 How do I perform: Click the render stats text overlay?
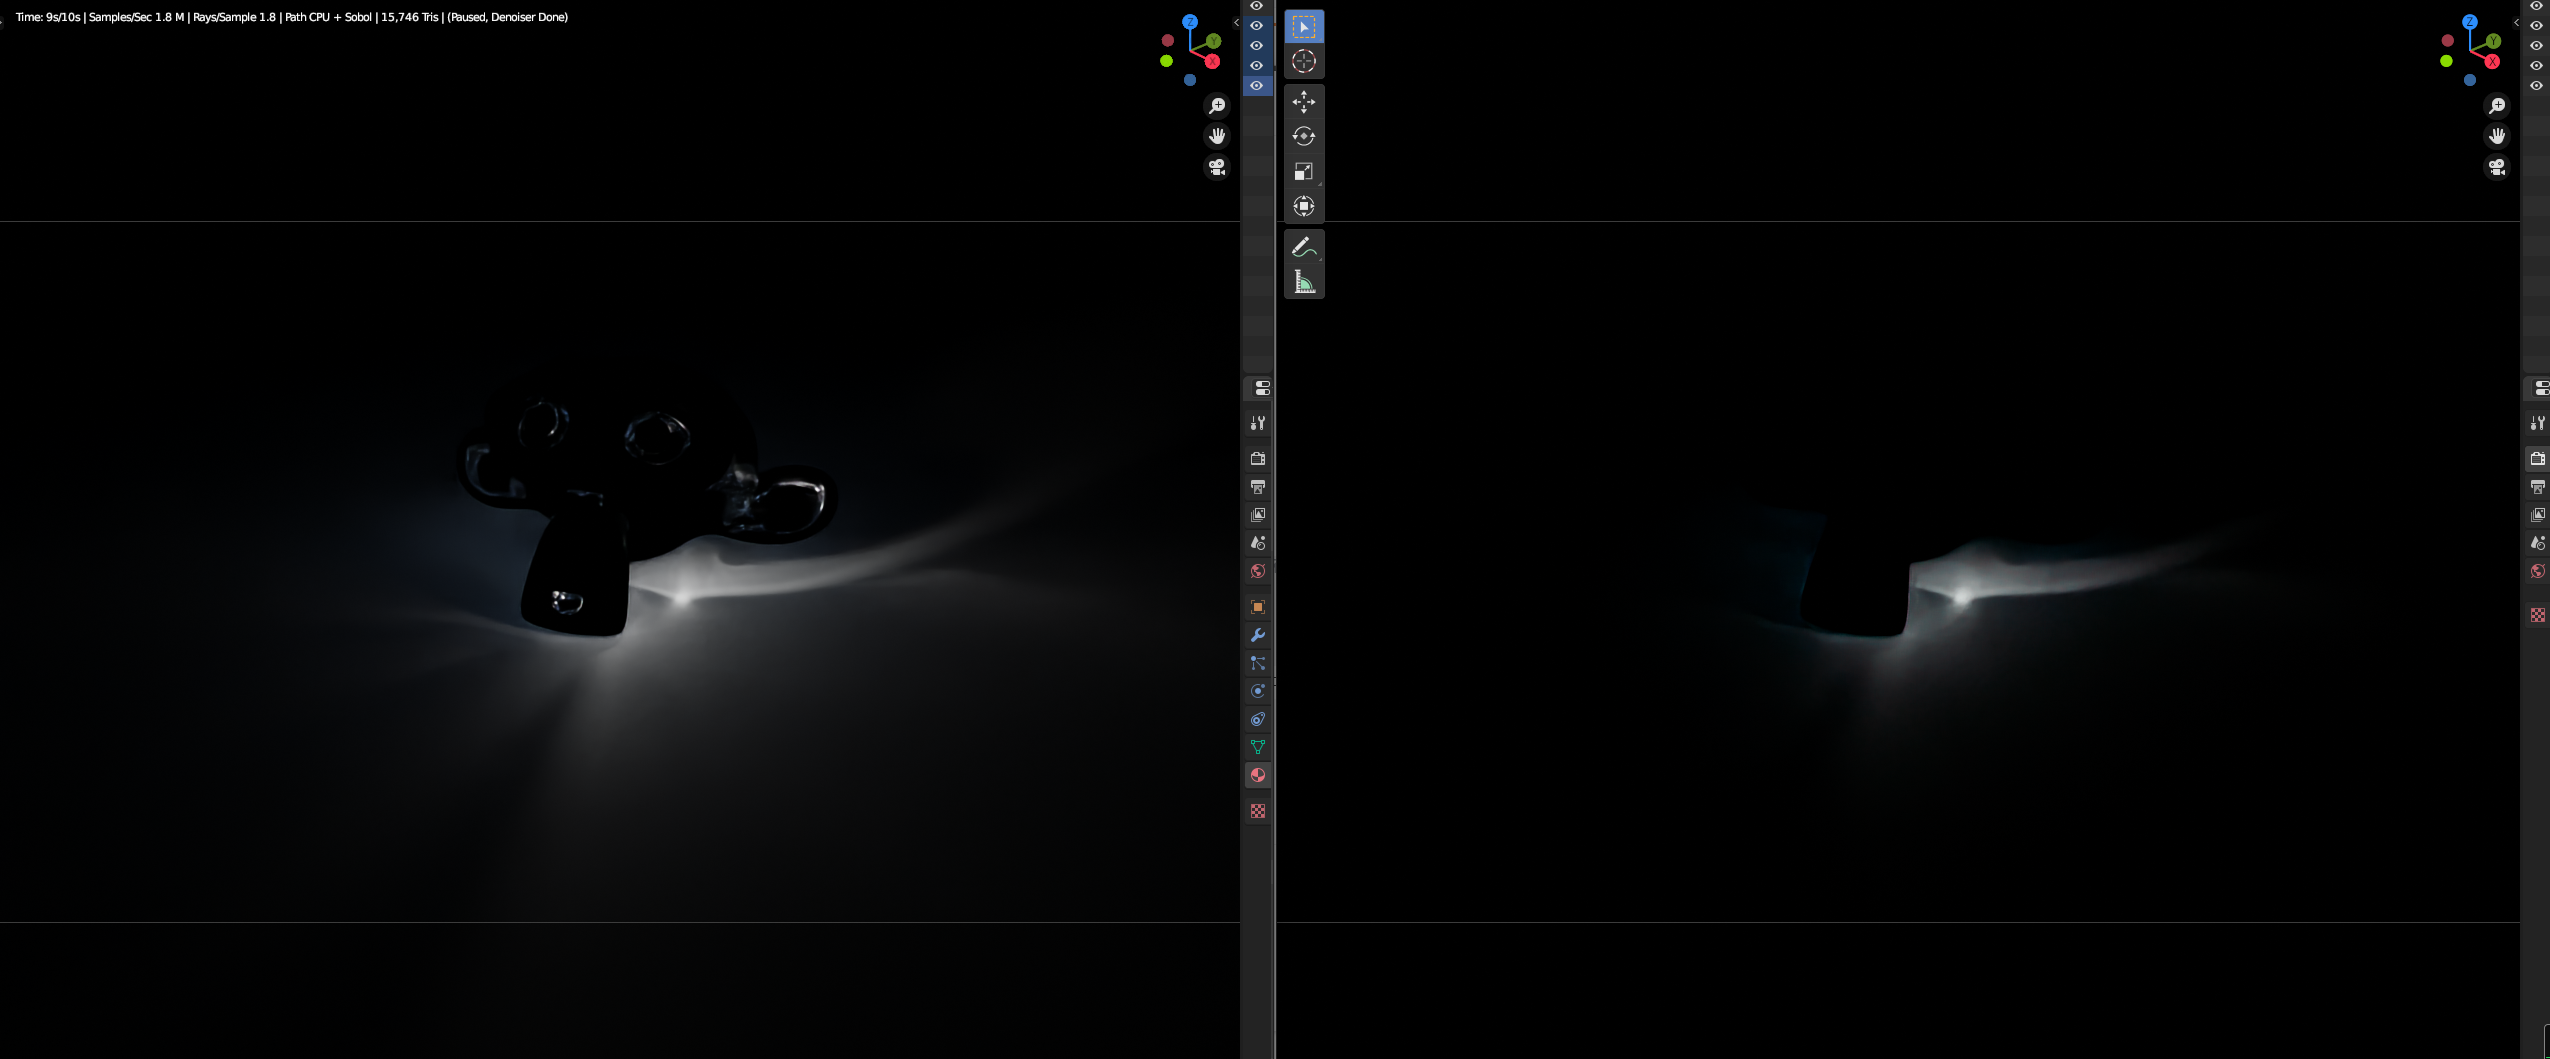point(292,17)
